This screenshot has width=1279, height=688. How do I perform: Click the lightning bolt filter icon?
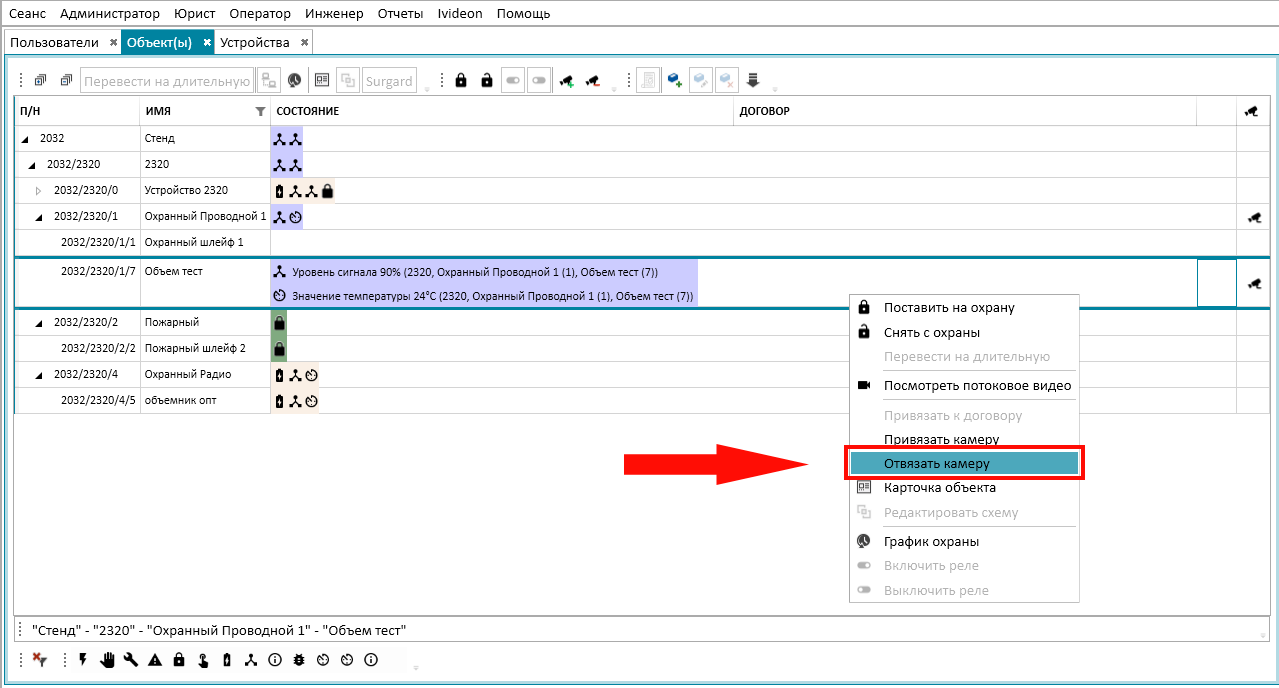pyautogui.click(x=83, y=660)
